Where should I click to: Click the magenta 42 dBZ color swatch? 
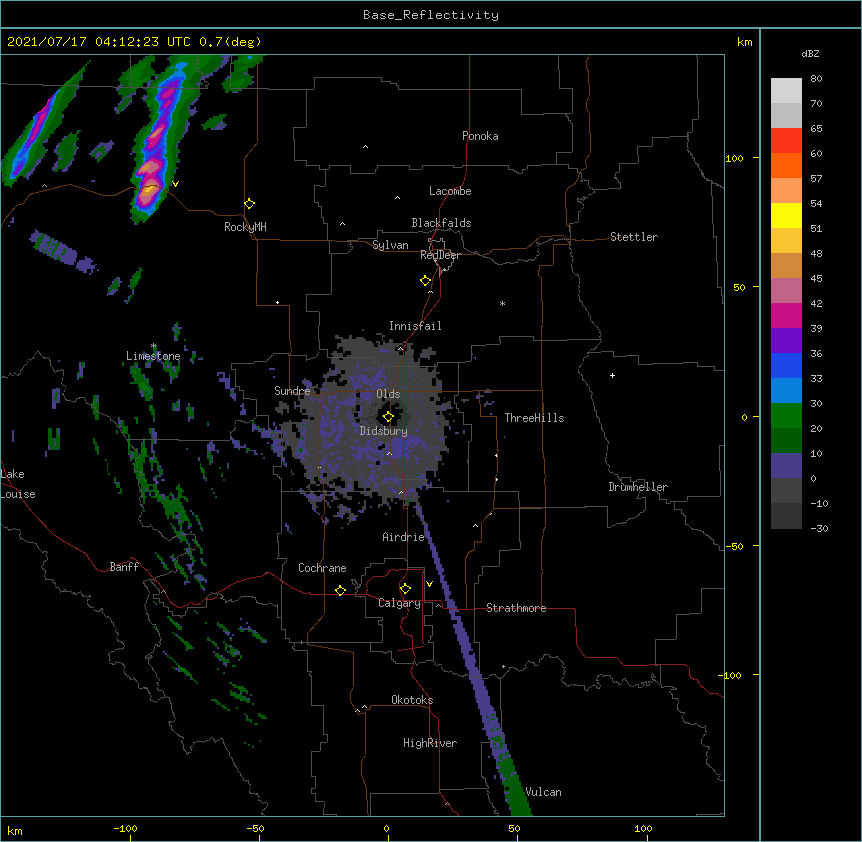786,315
